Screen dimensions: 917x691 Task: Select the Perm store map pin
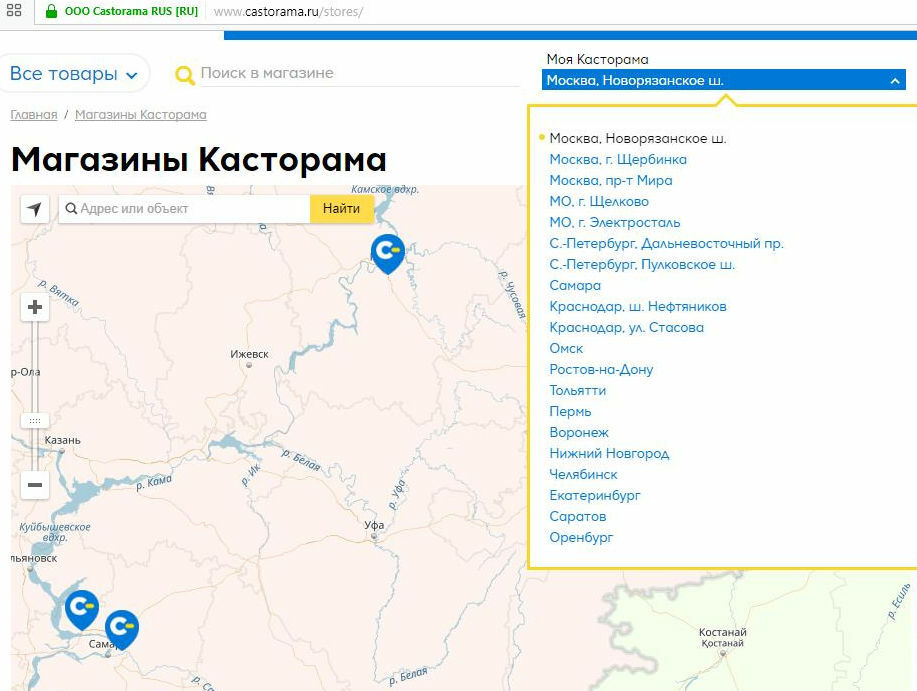click(388, 254)
